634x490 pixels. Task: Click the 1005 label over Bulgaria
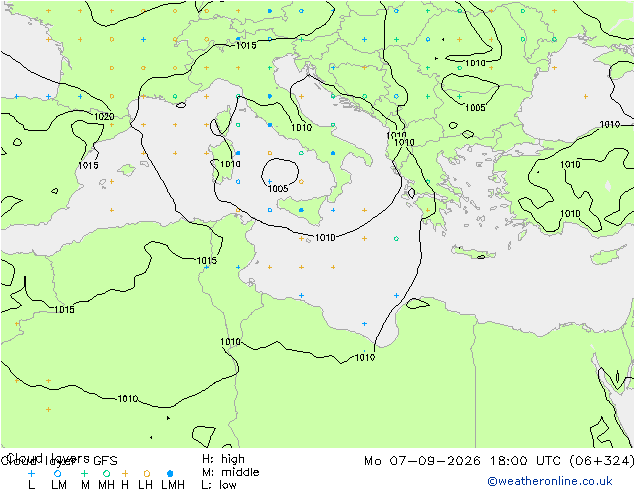475,108
